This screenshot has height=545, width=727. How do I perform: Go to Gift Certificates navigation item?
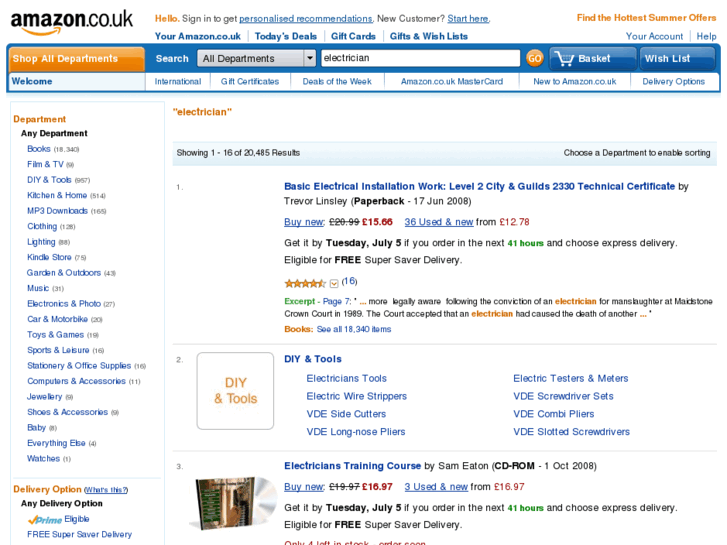point(250,82)
